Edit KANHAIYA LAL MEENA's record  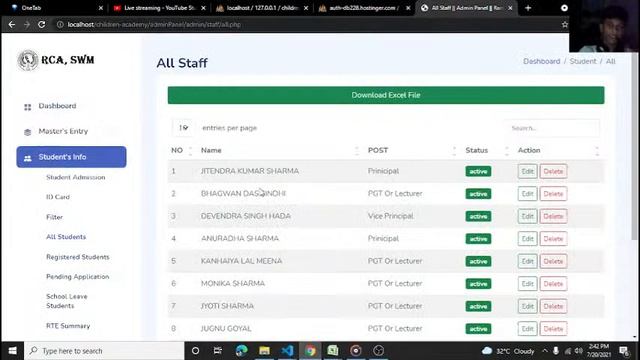click(x=527, y=261)
